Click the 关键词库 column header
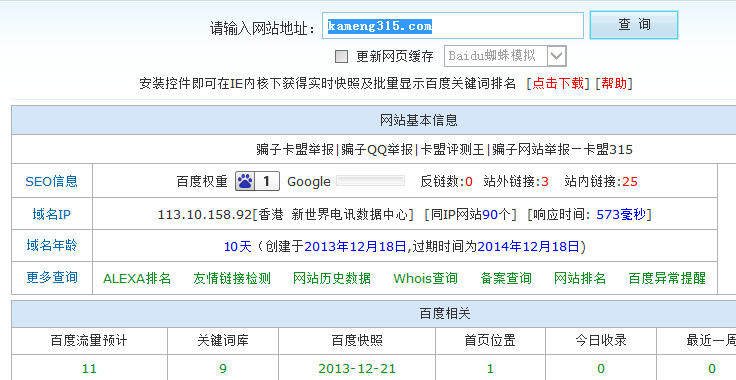736x380 pixels. click(223, 340)
